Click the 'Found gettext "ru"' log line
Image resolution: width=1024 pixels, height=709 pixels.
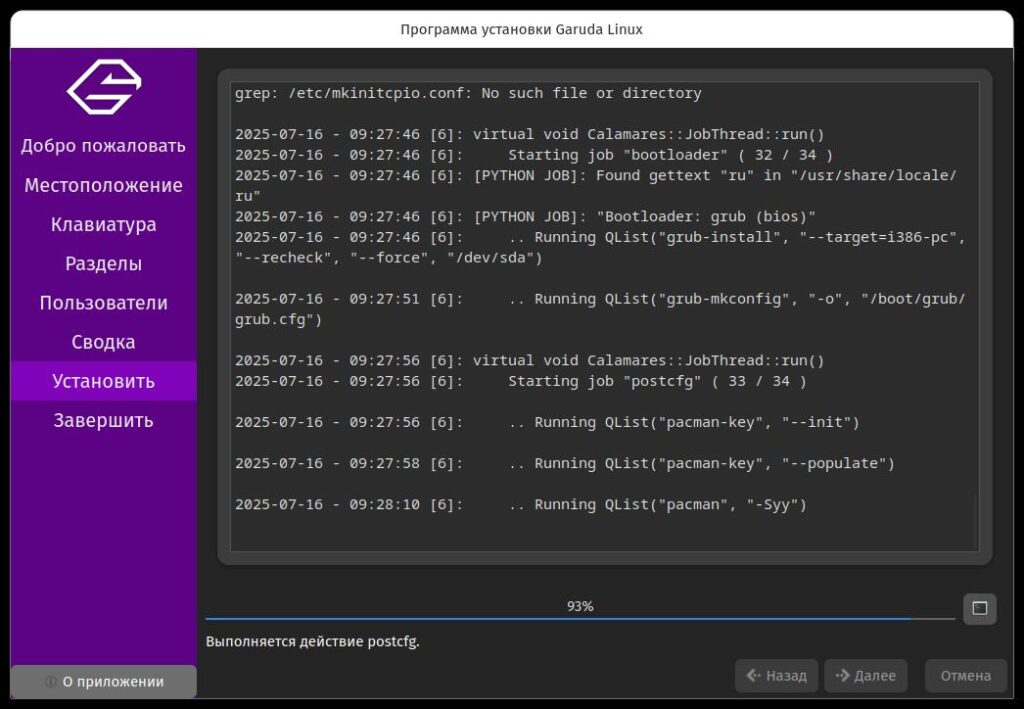point(596,185)
